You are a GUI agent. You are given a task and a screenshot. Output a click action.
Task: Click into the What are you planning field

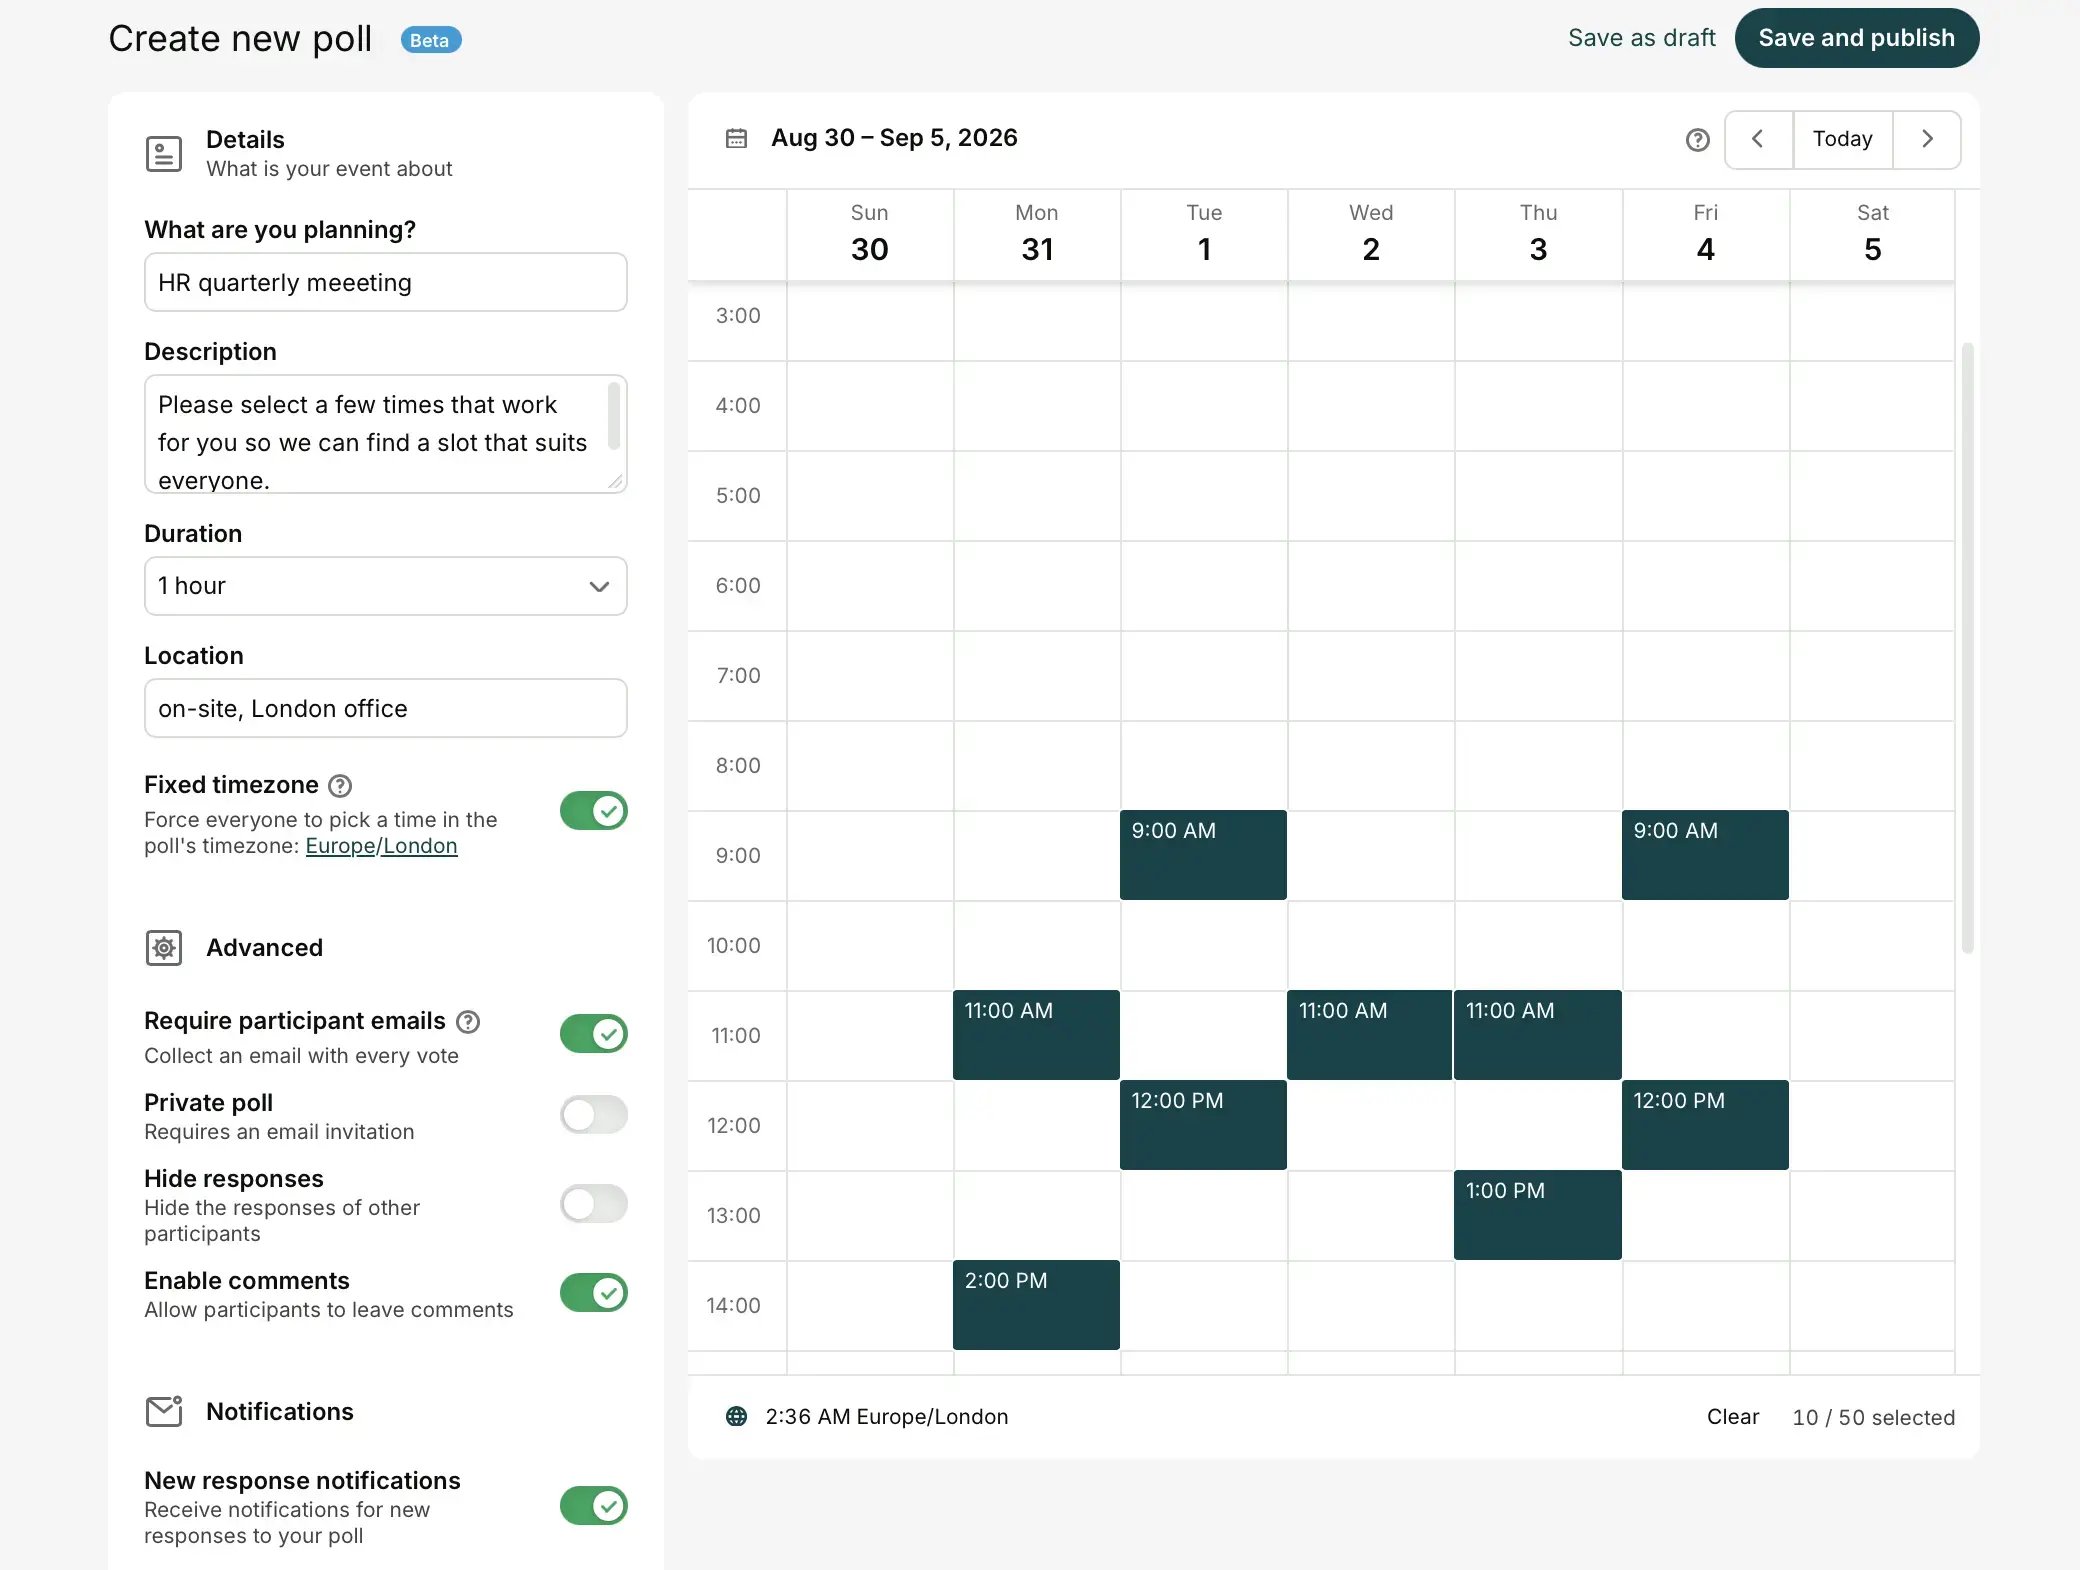point(386,282)
